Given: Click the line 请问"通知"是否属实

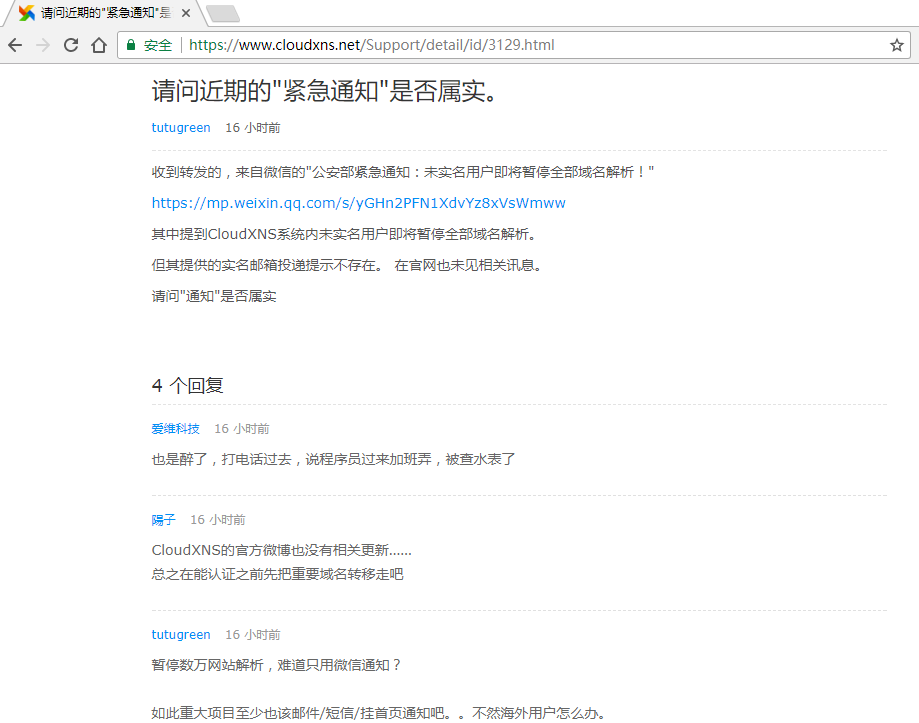Looking at the screenshot, I should point(214,296).
